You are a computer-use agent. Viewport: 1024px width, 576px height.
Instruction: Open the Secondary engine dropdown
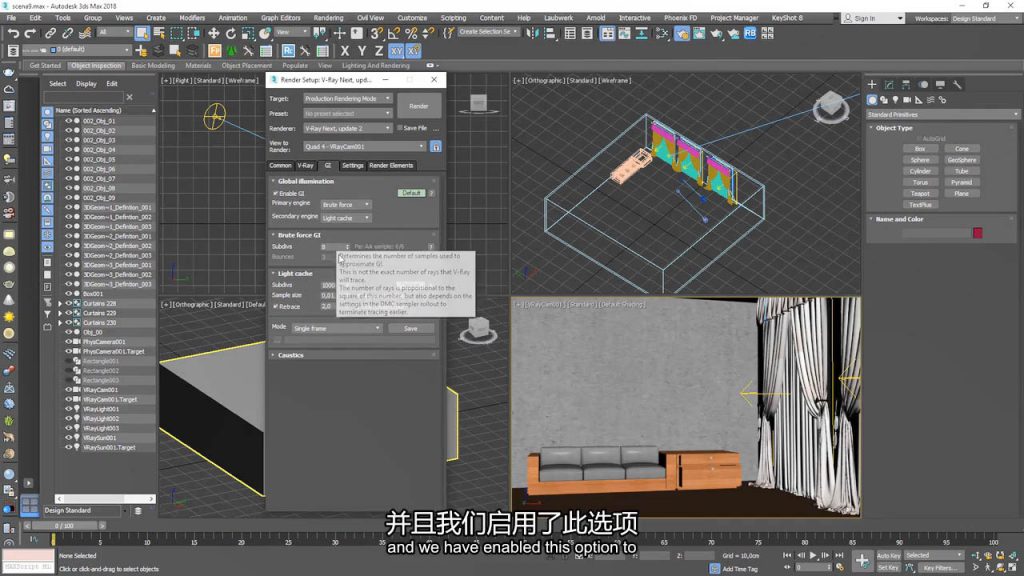click(345, 217)
